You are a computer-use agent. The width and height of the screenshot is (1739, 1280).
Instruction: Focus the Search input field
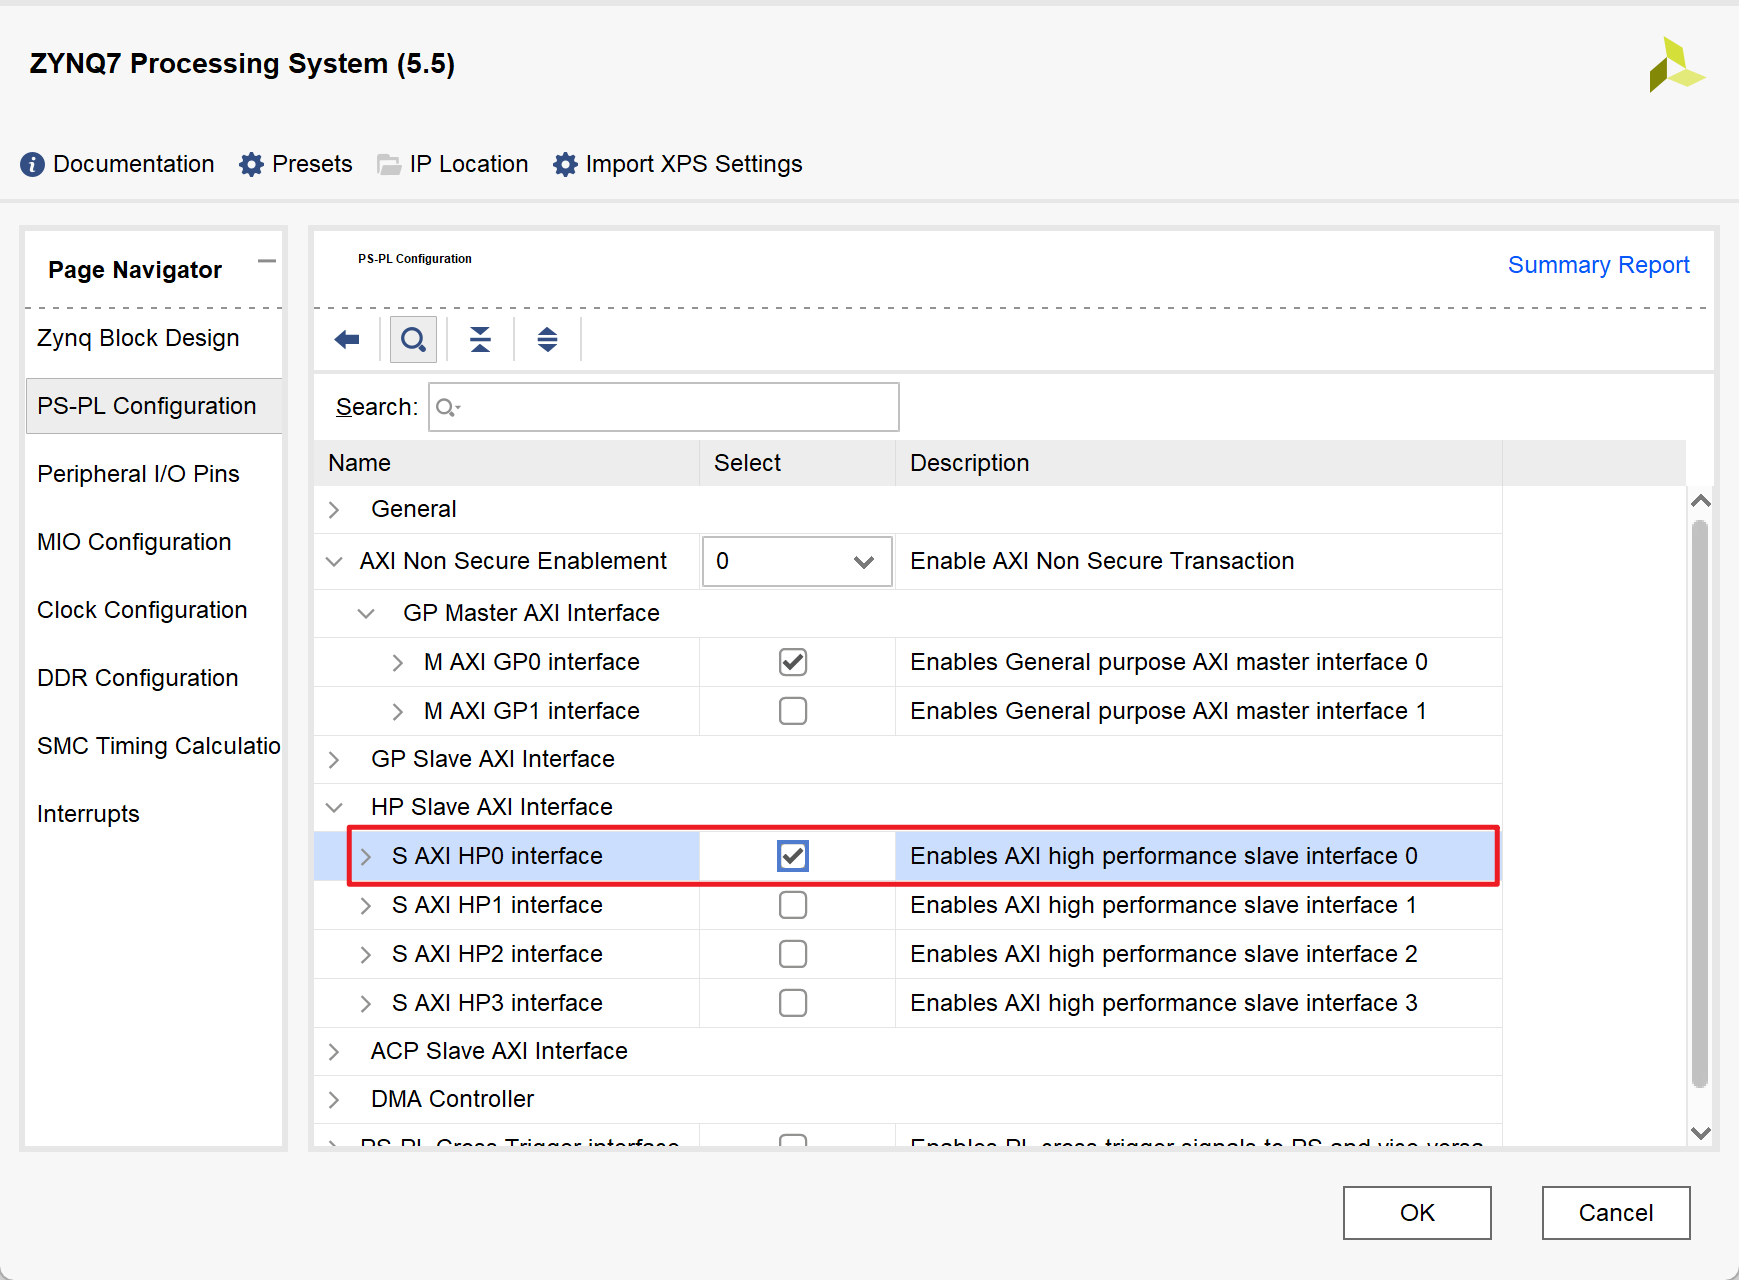[x=664, y=407]
